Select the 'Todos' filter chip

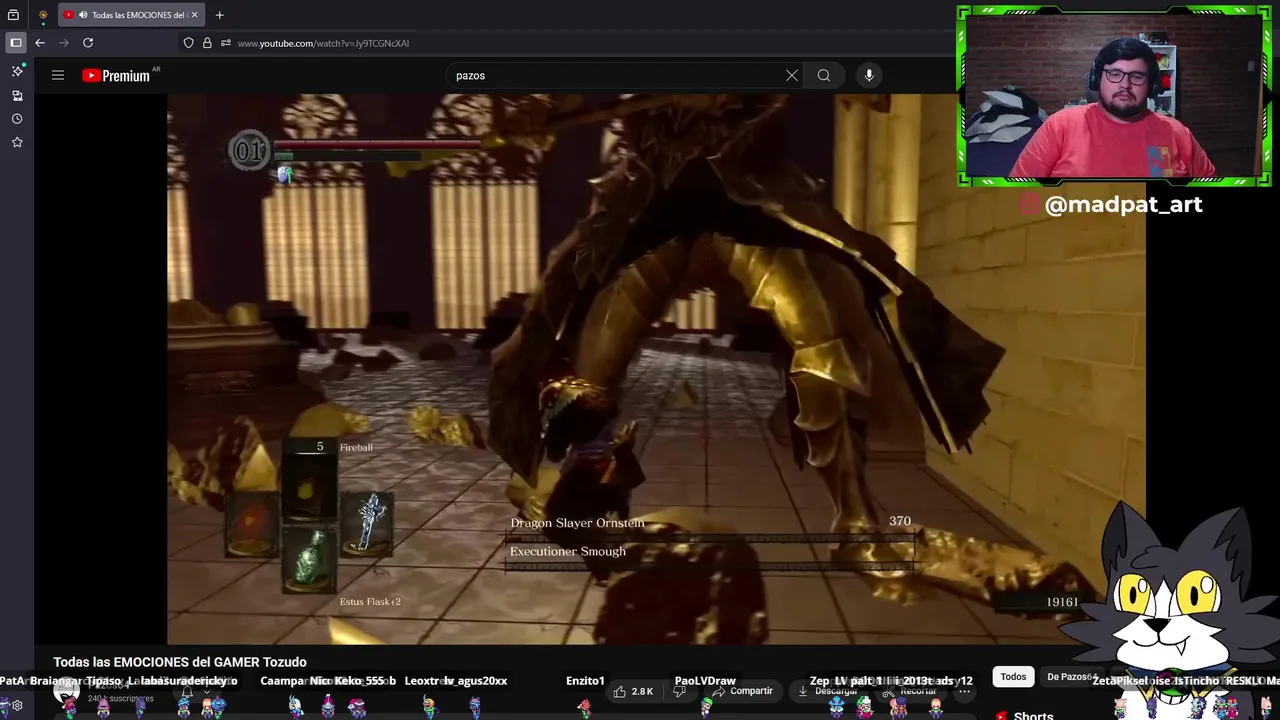click(1013, 677)
